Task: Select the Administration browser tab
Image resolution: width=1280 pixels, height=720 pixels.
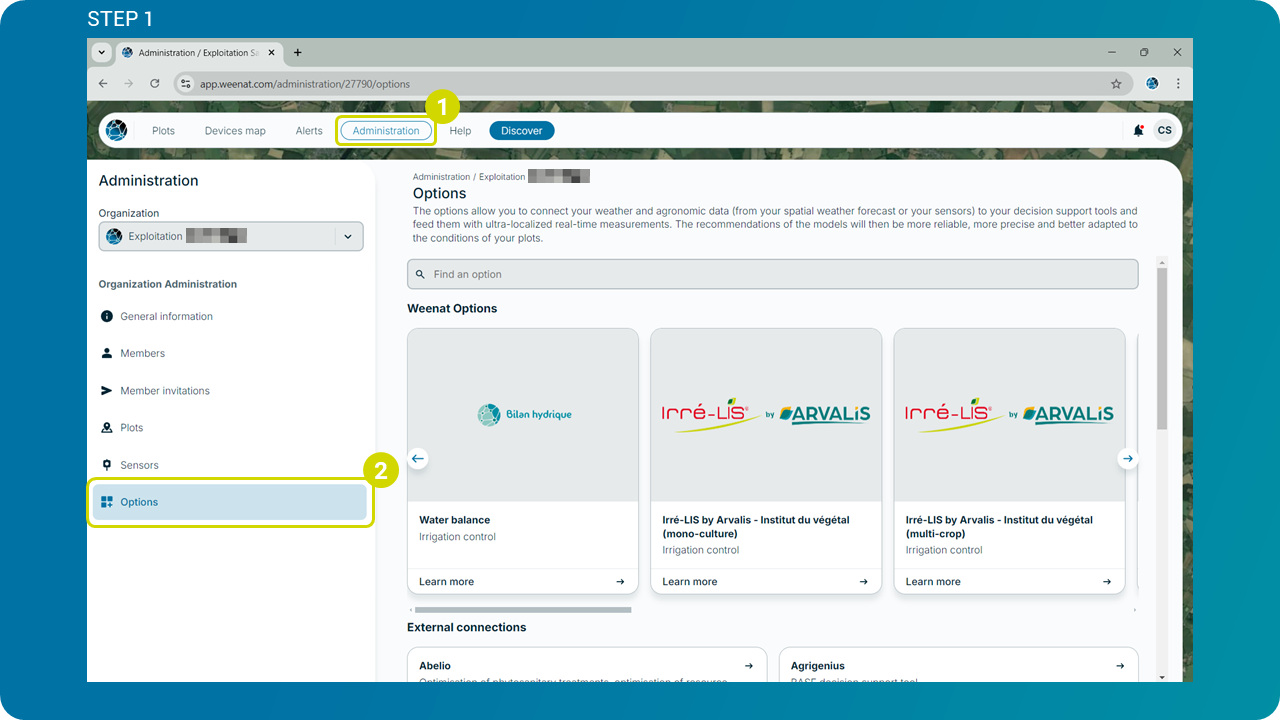Action: coord(200,53)
